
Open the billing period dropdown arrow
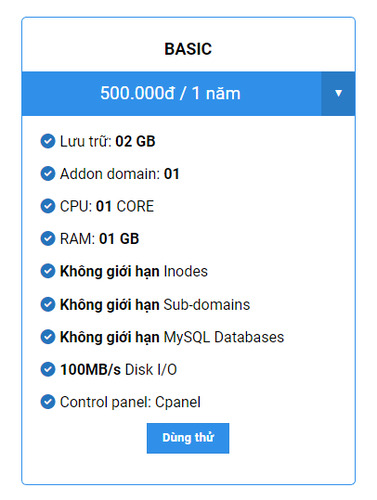pyautogui.click(x=338, y=93)
